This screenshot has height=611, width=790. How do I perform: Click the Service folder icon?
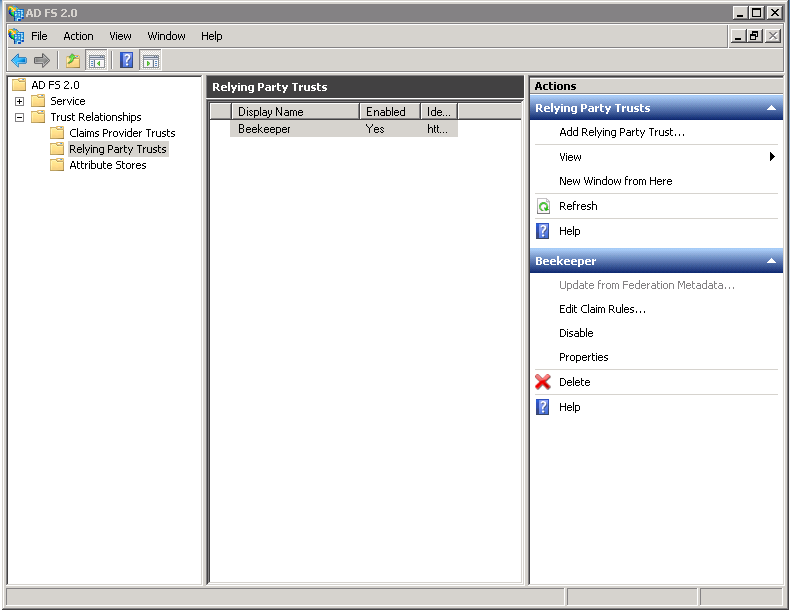coord(38,100)
